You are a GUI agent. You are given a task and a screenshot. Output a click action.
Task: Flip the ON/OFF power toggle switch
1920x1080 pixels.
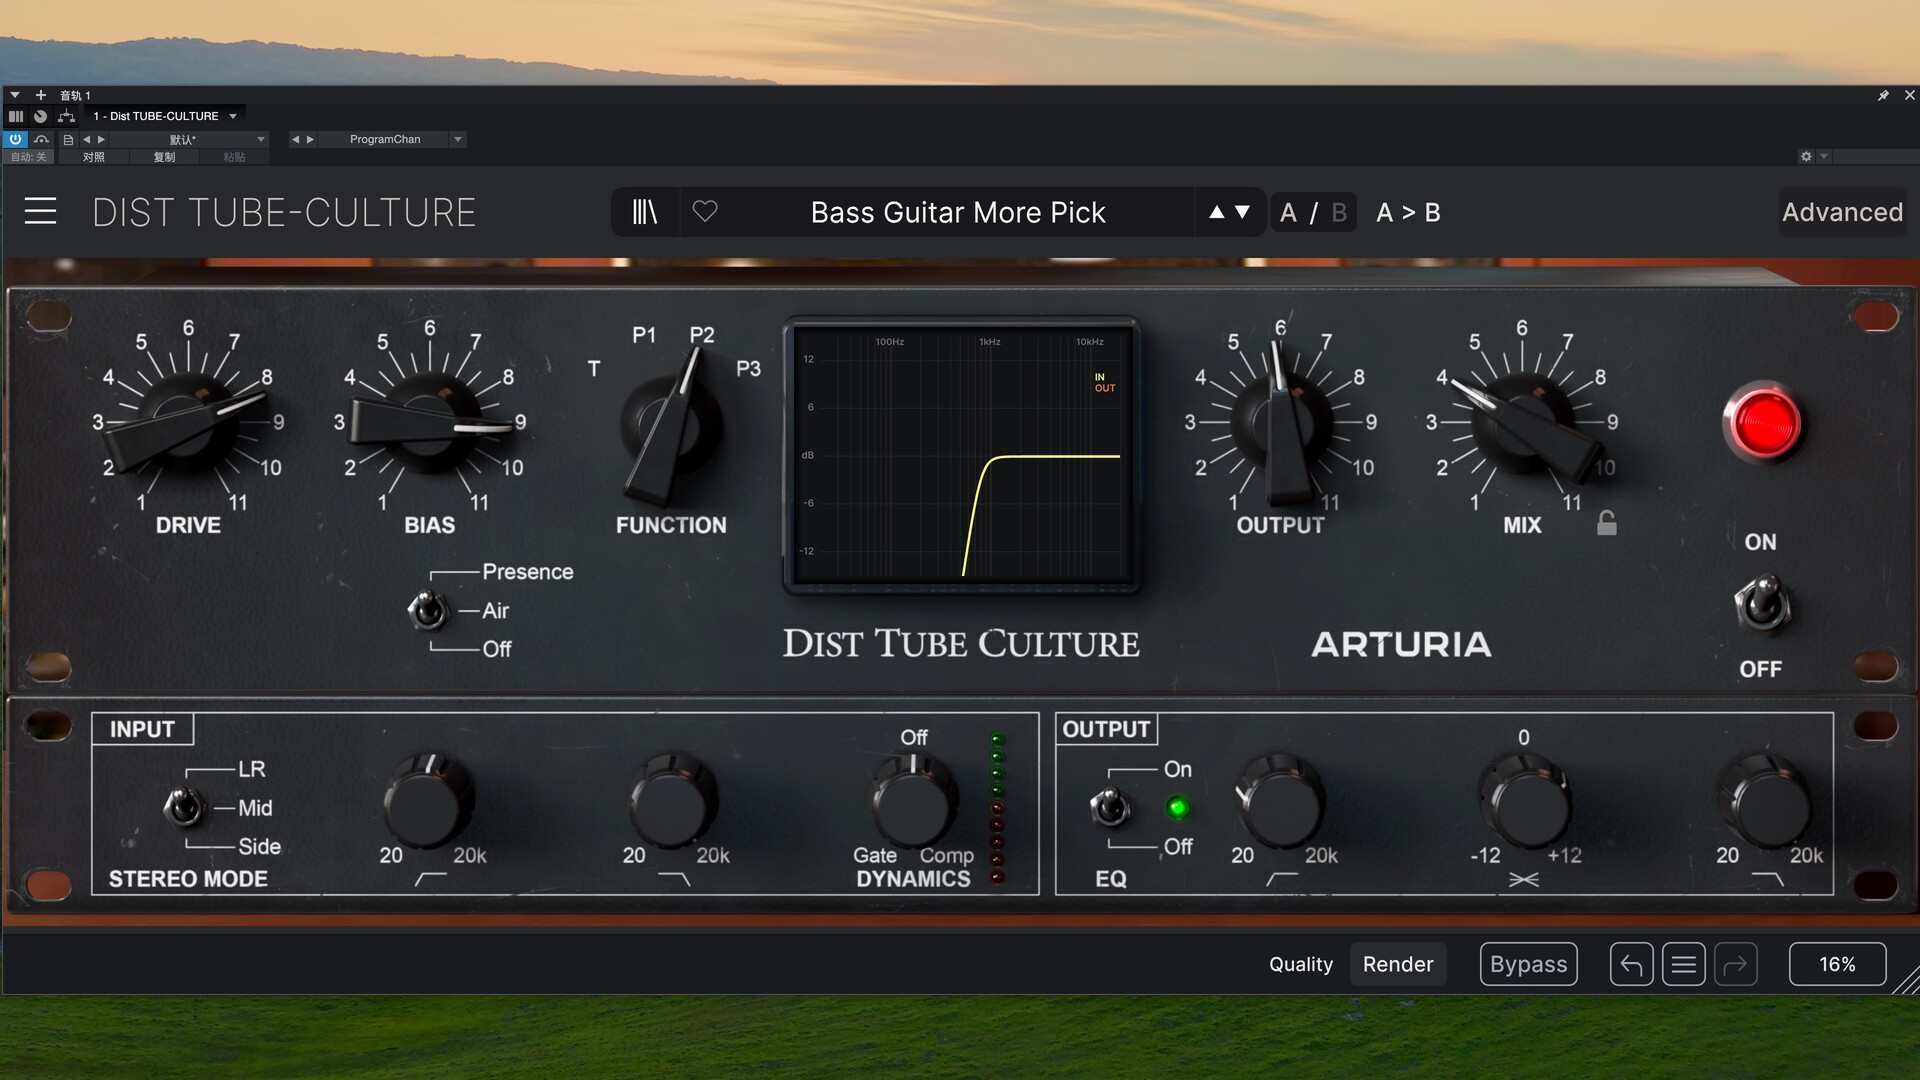(x=1762, y=604)
